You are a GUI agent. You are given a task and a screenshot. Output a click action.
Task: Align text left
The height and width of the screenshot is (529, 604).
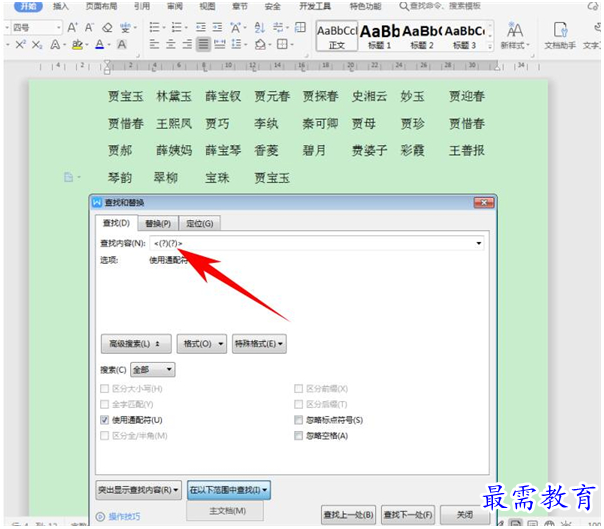[154, 45]
